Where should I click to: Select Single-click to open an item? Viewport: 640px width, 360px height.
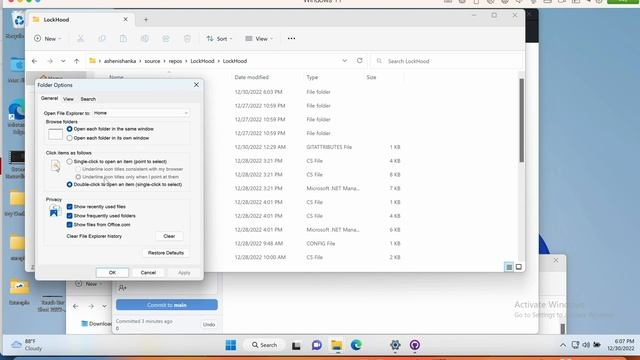pyautogui.click(x=69, y=162)
